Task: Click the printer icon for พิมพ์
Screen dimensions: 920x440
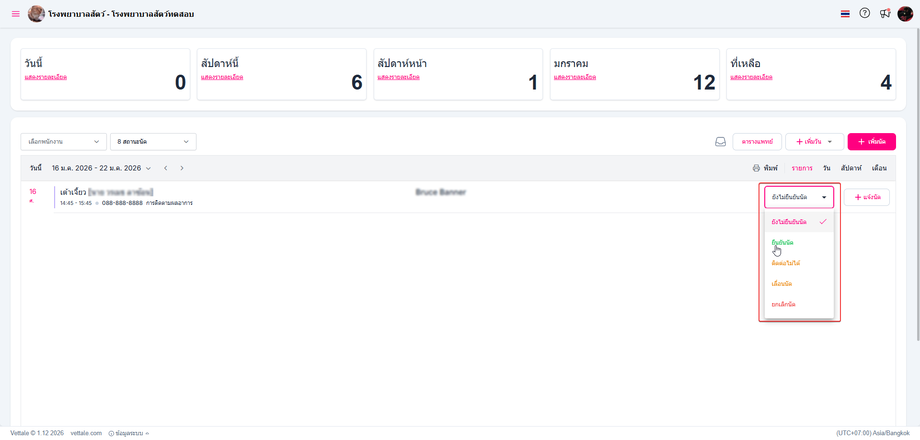Action: tap(756, 168)
